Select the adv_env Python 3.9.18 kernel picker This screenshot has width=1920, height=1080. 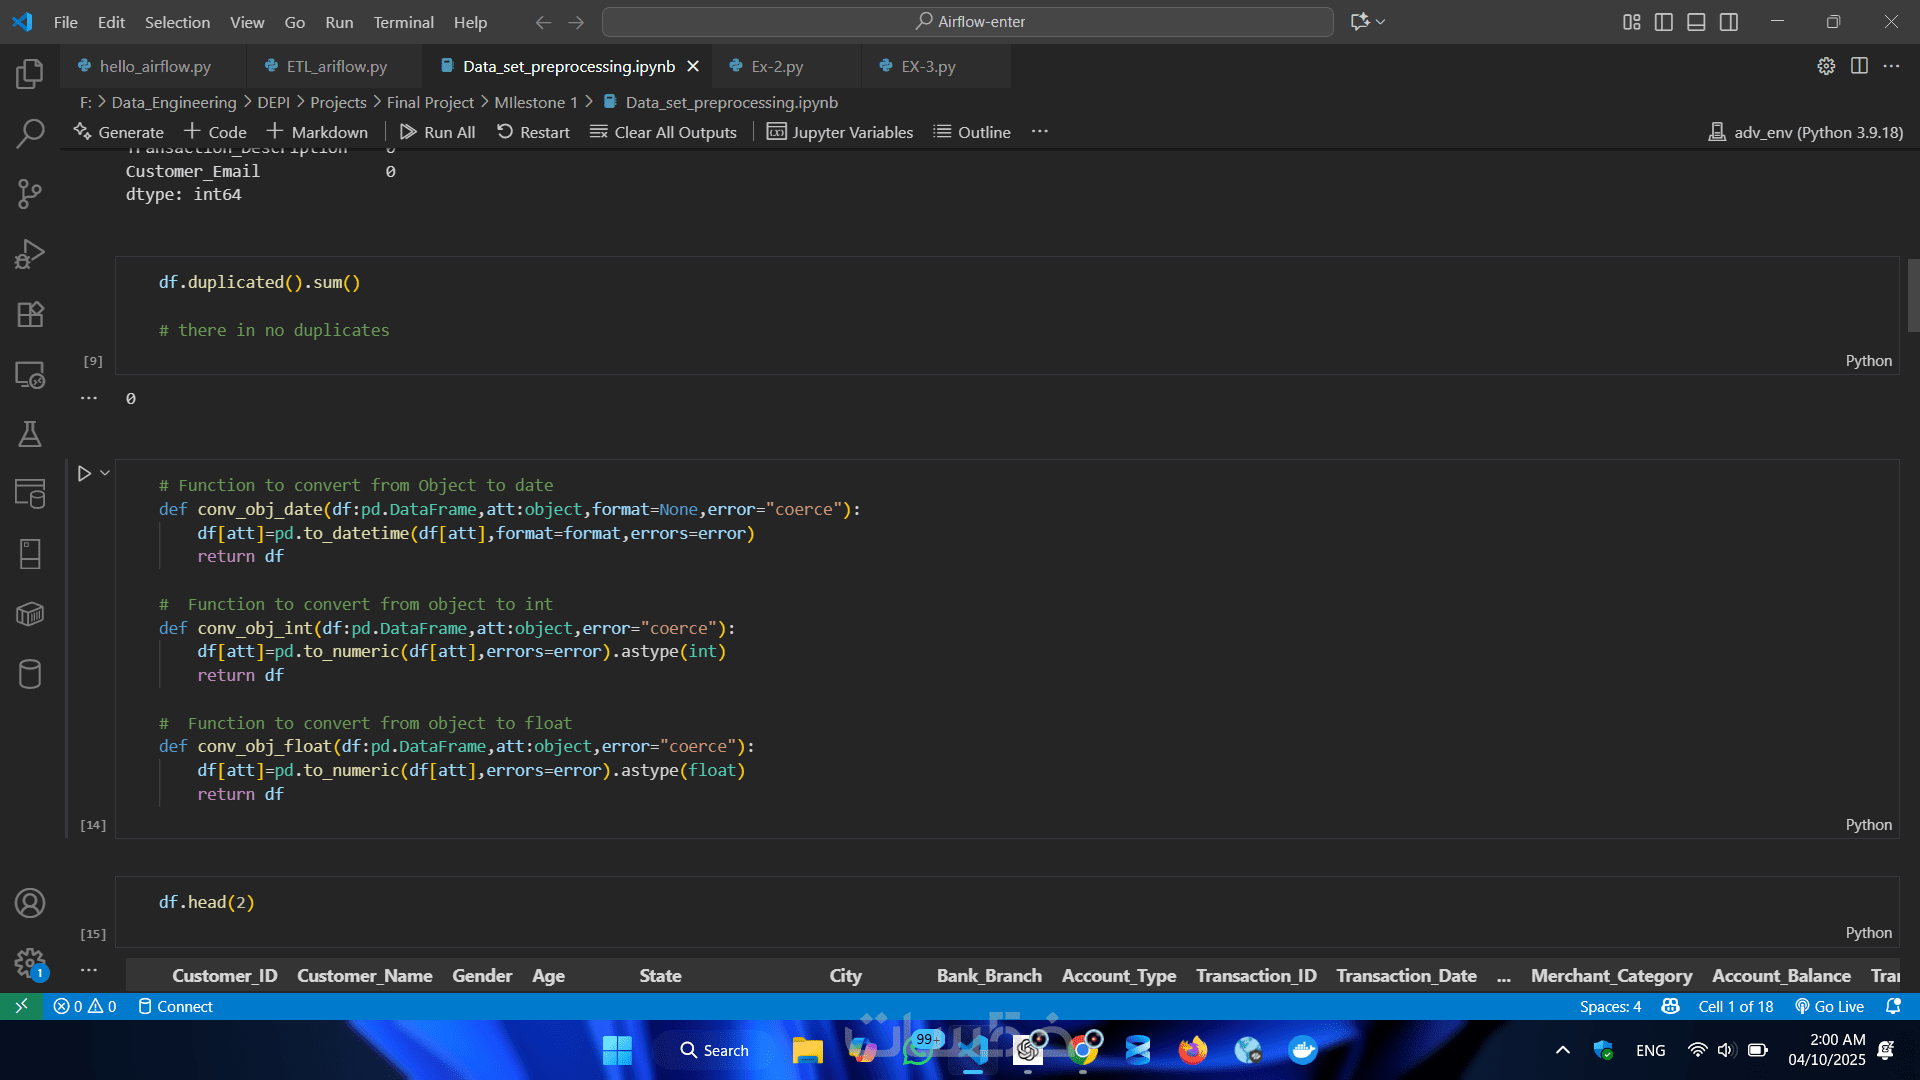tap(1805, 132)
